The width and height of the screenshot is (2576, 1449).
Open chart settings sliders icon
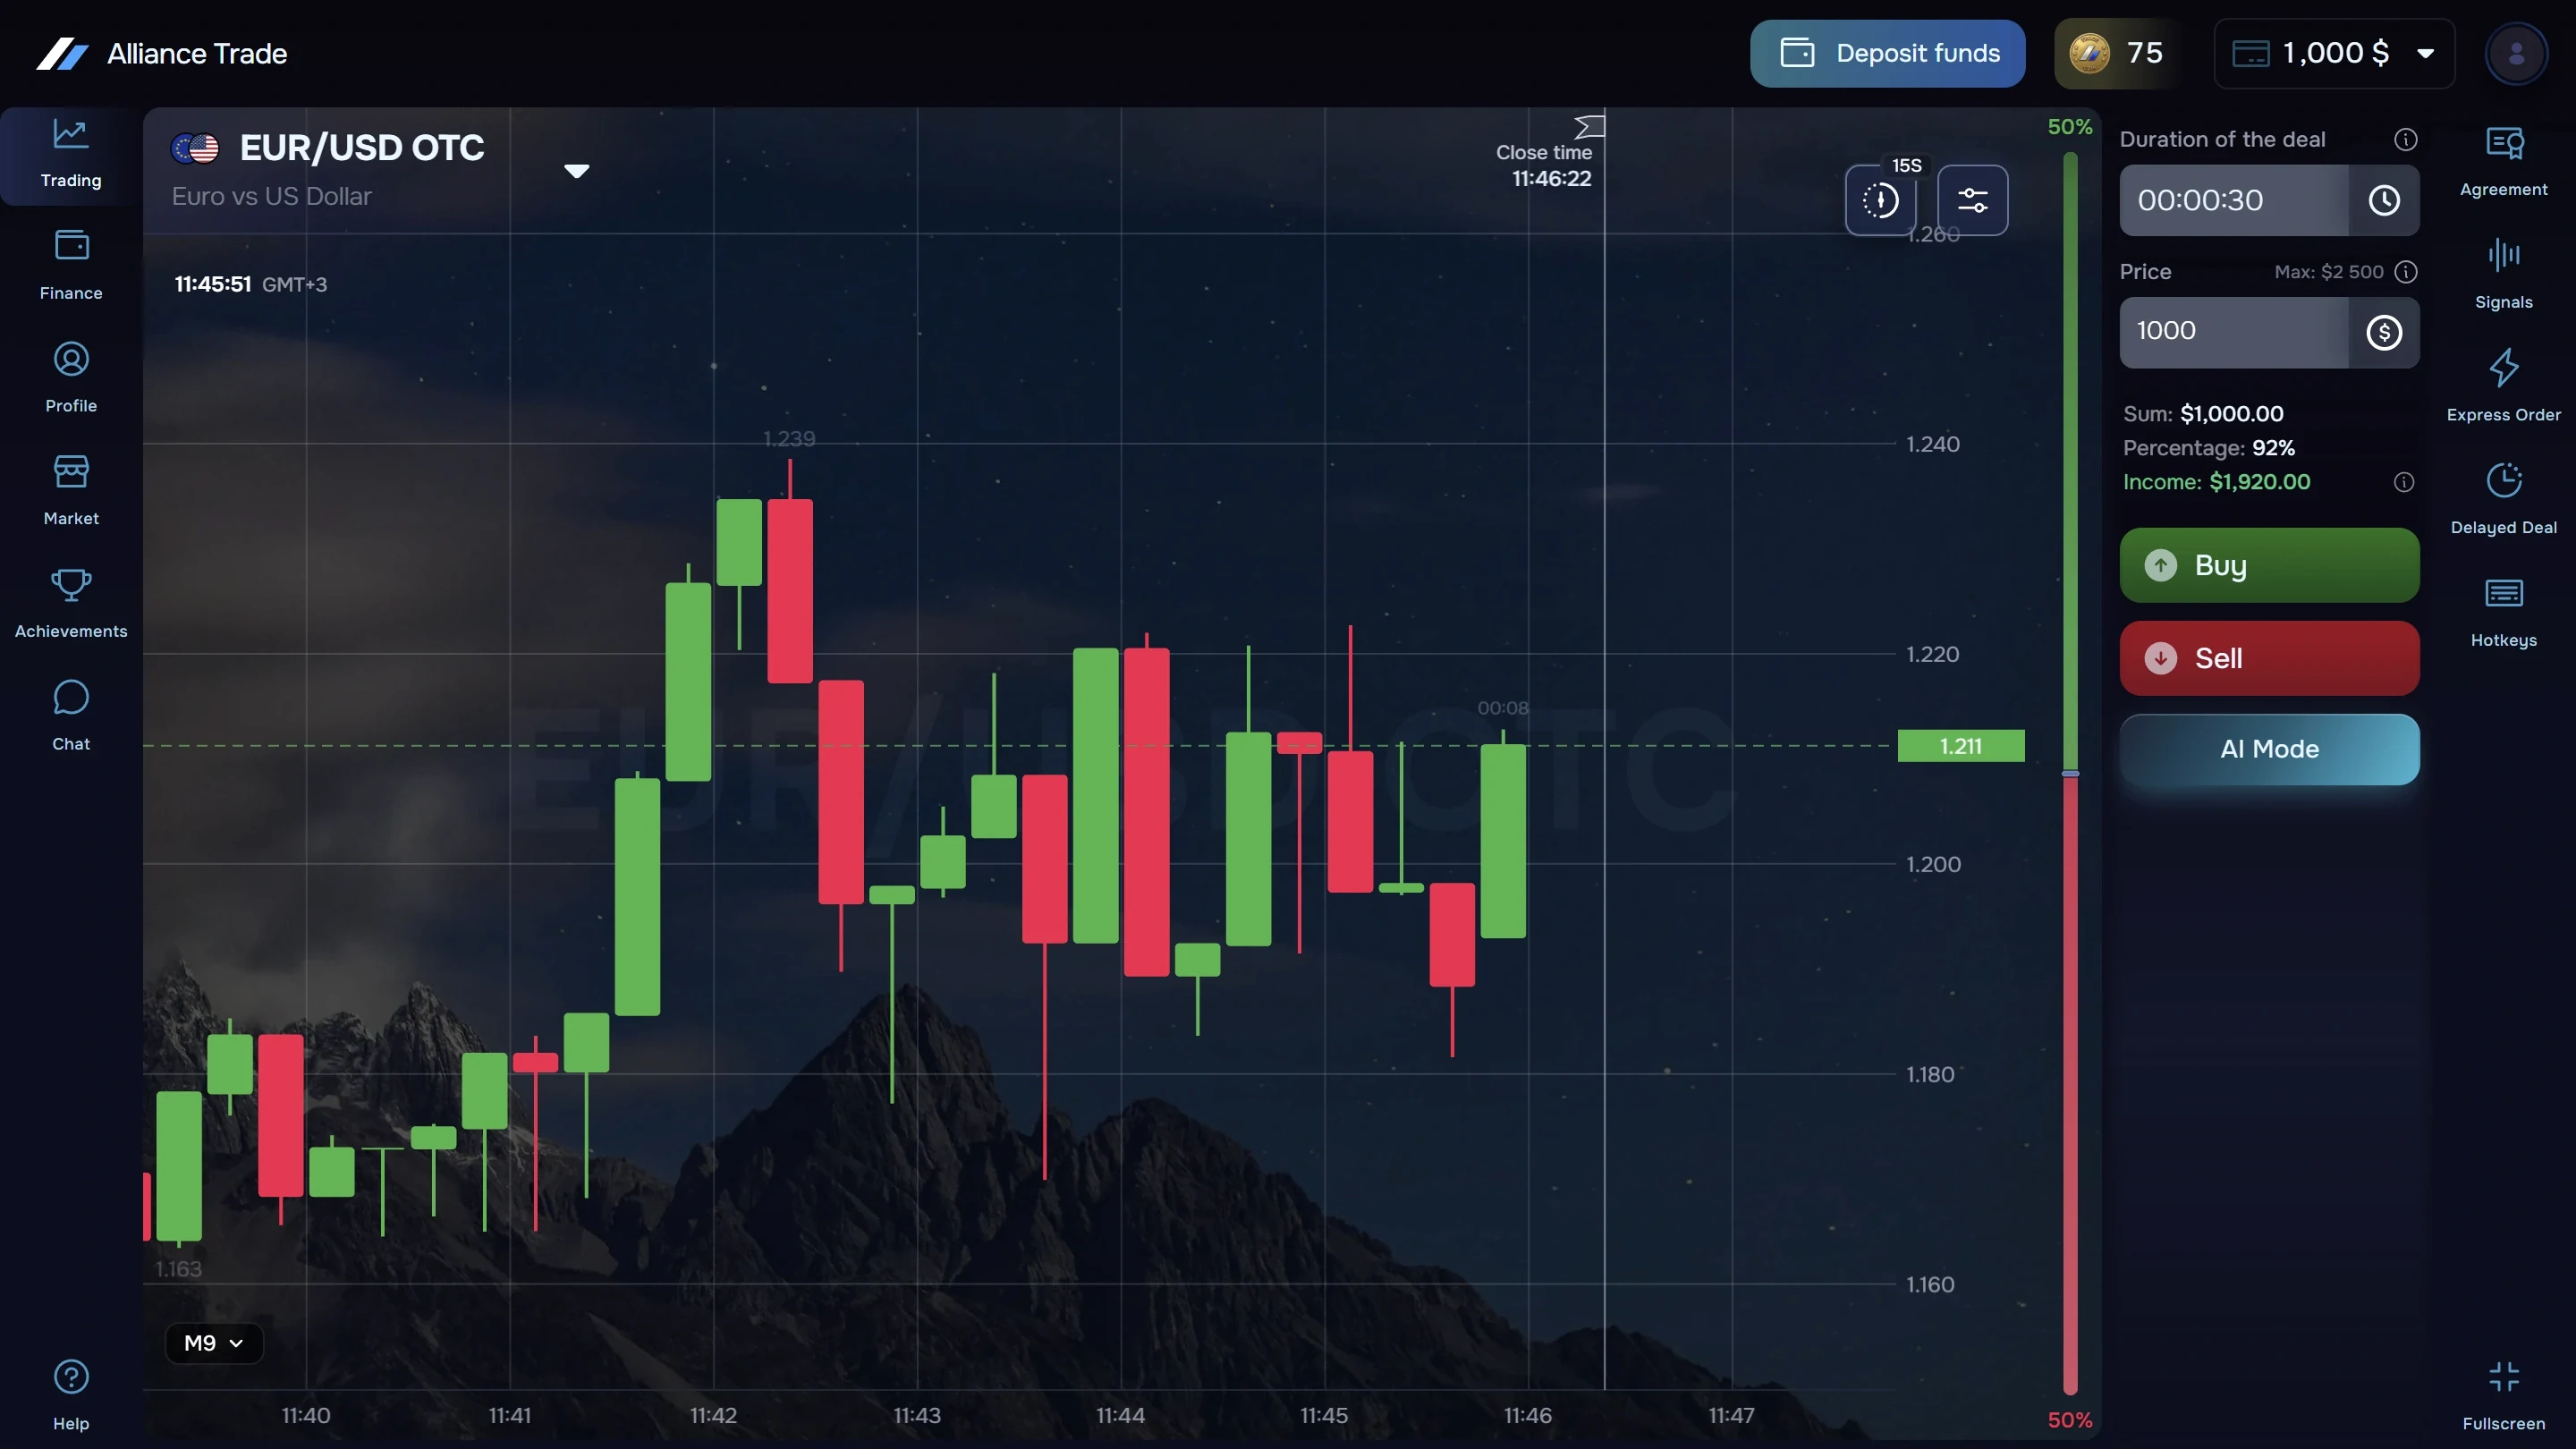(1972, 200)
